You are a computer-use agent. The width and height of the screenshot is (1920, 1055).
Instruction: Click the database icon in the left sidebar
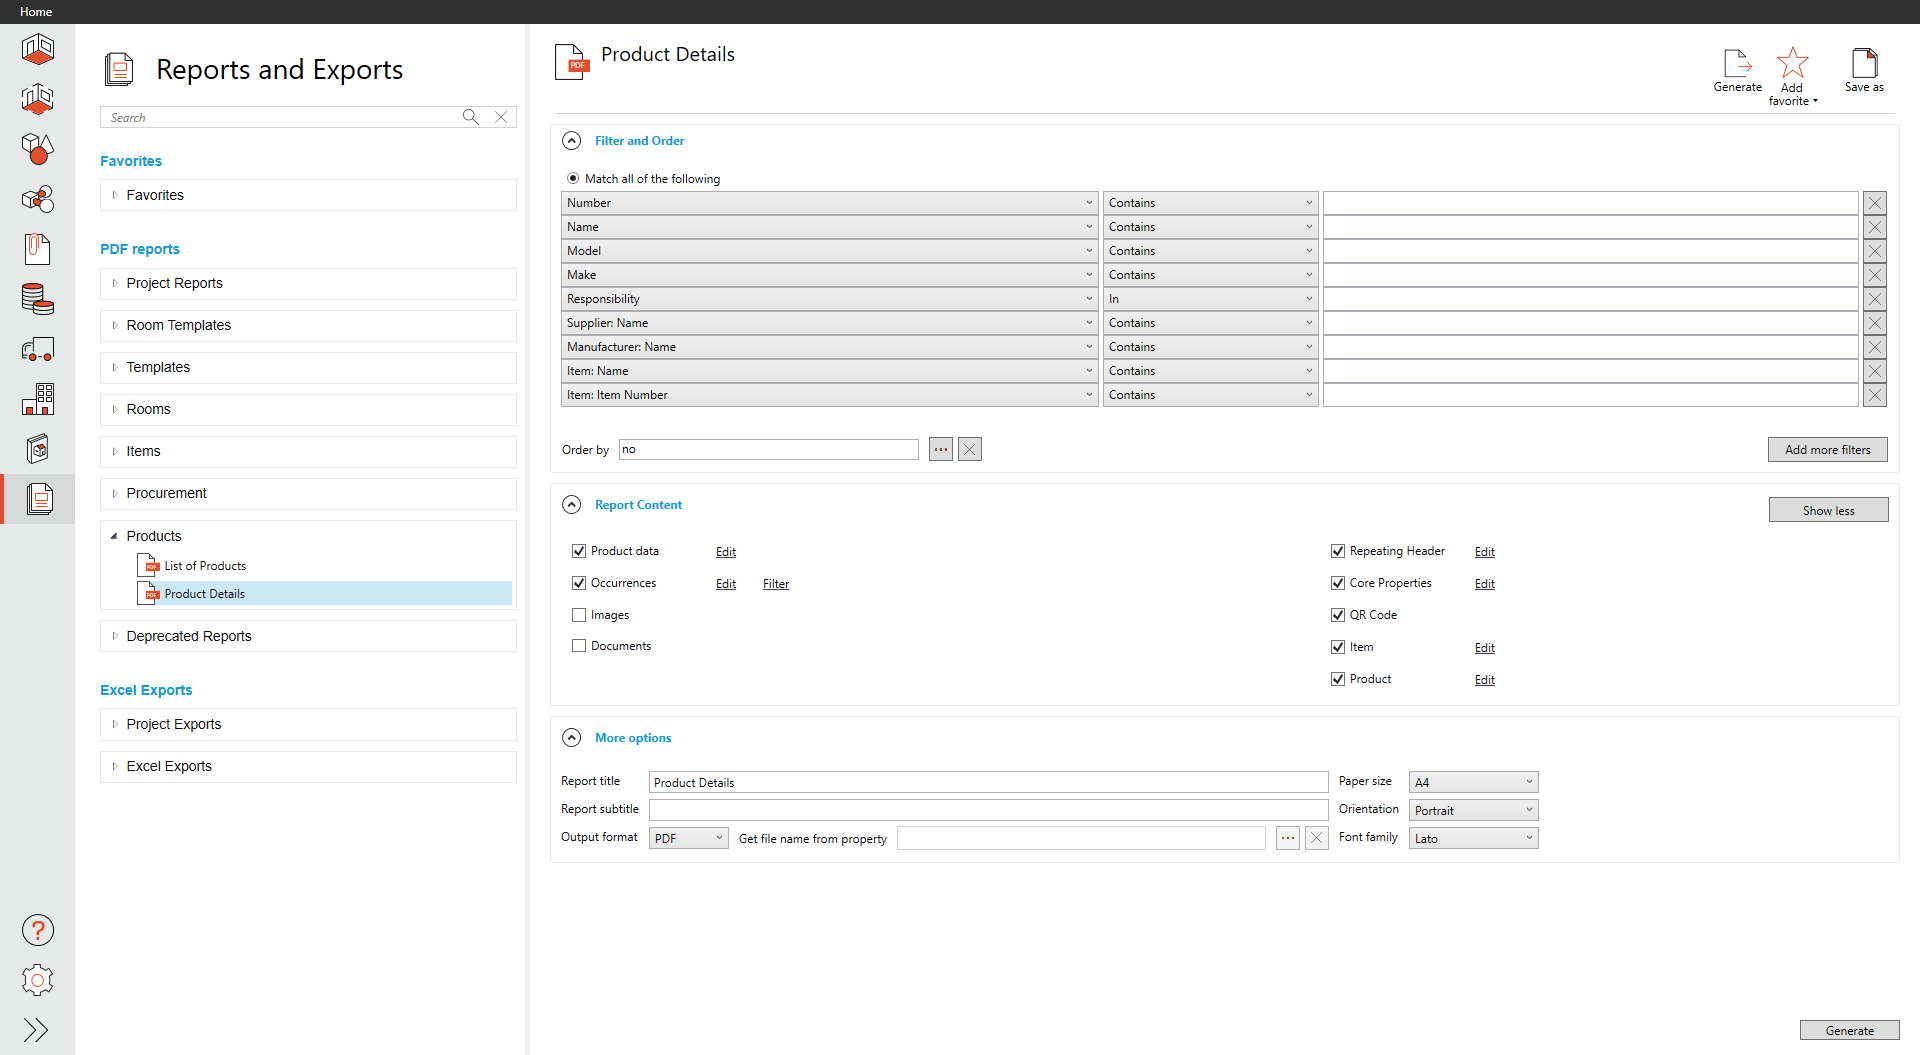coord(38,299)
